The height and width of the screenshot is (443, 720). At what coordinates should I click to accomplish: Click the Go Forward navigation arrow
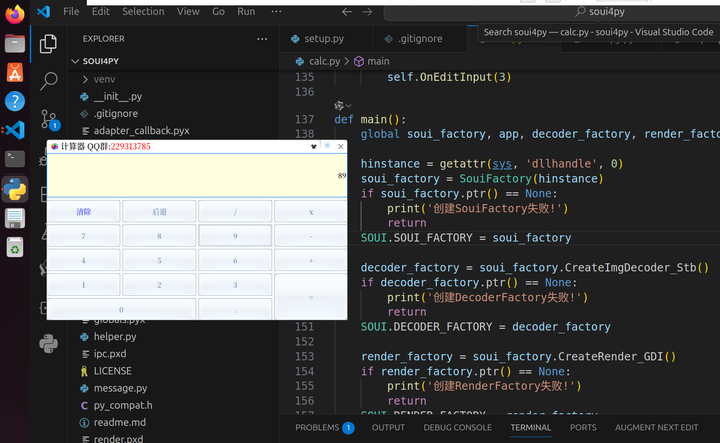(x=367, y=11)
